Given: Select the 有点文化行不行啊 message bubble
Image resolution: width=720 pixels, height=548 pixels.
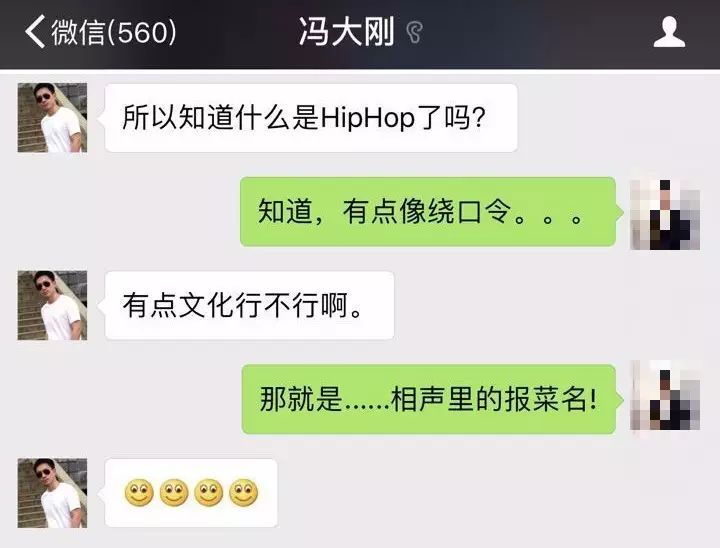Looking at the screenshot, I should (247, 305).
